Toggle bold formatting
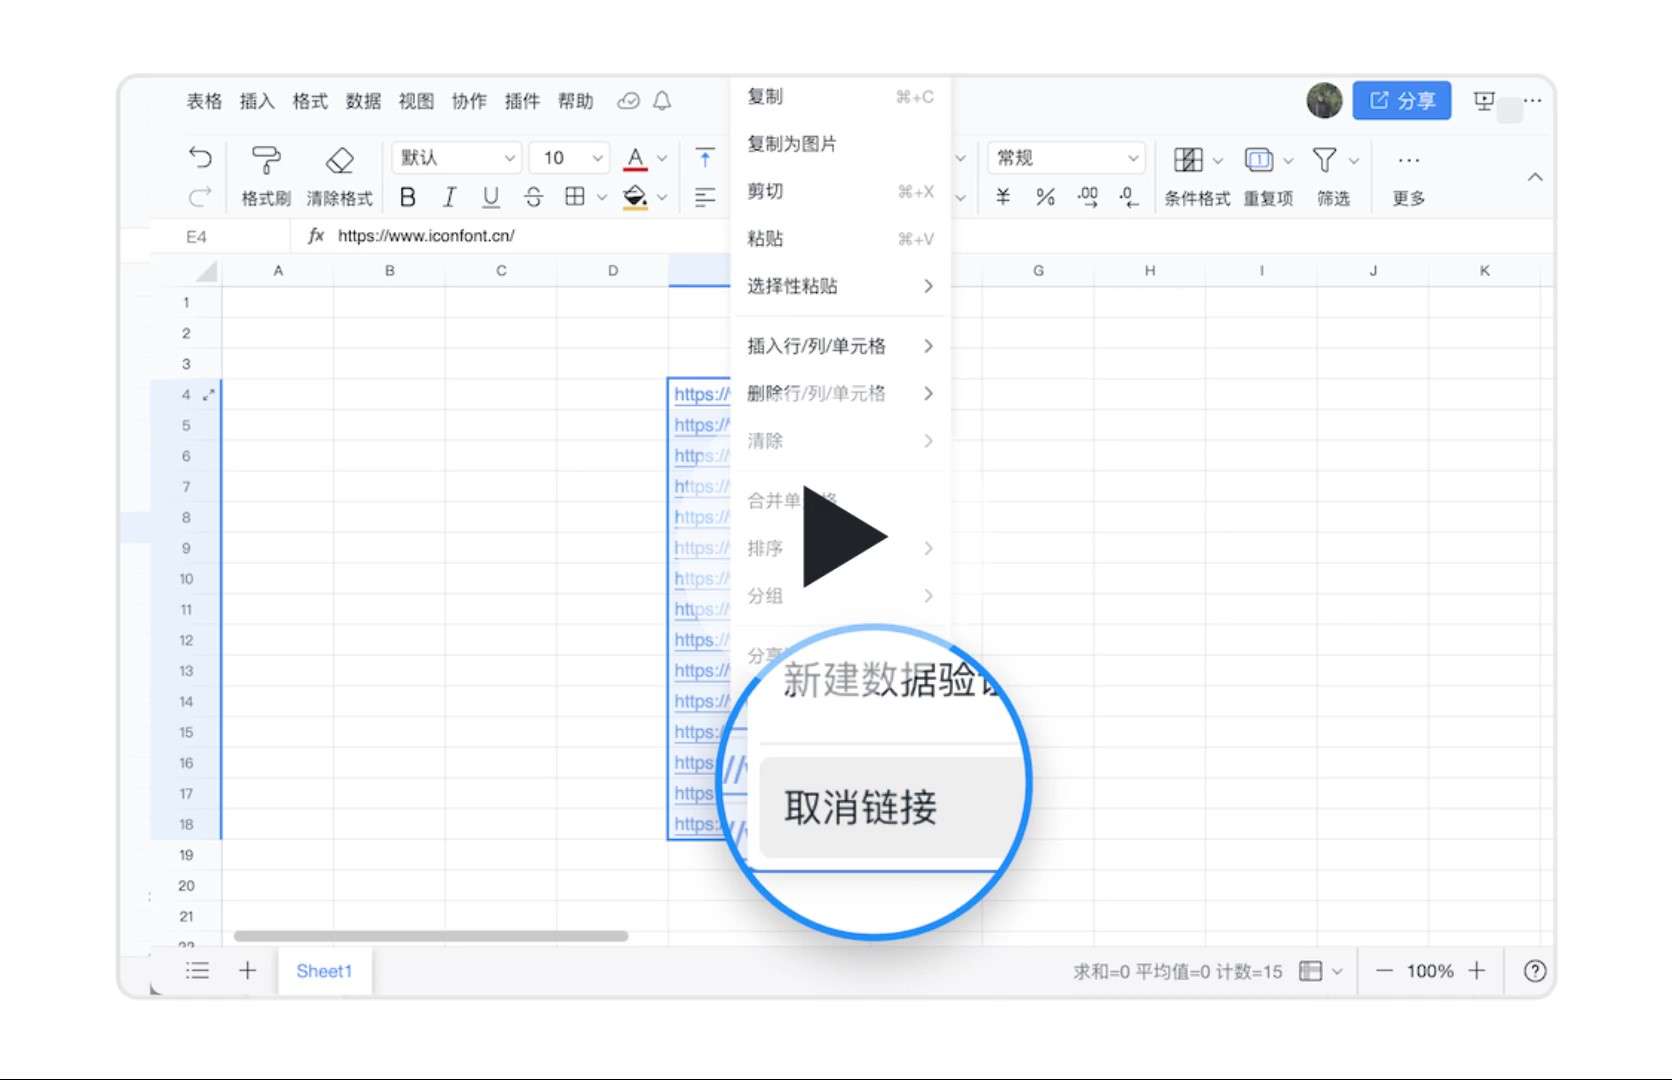The image size is (1672, 1080). (x=408, y=197)
